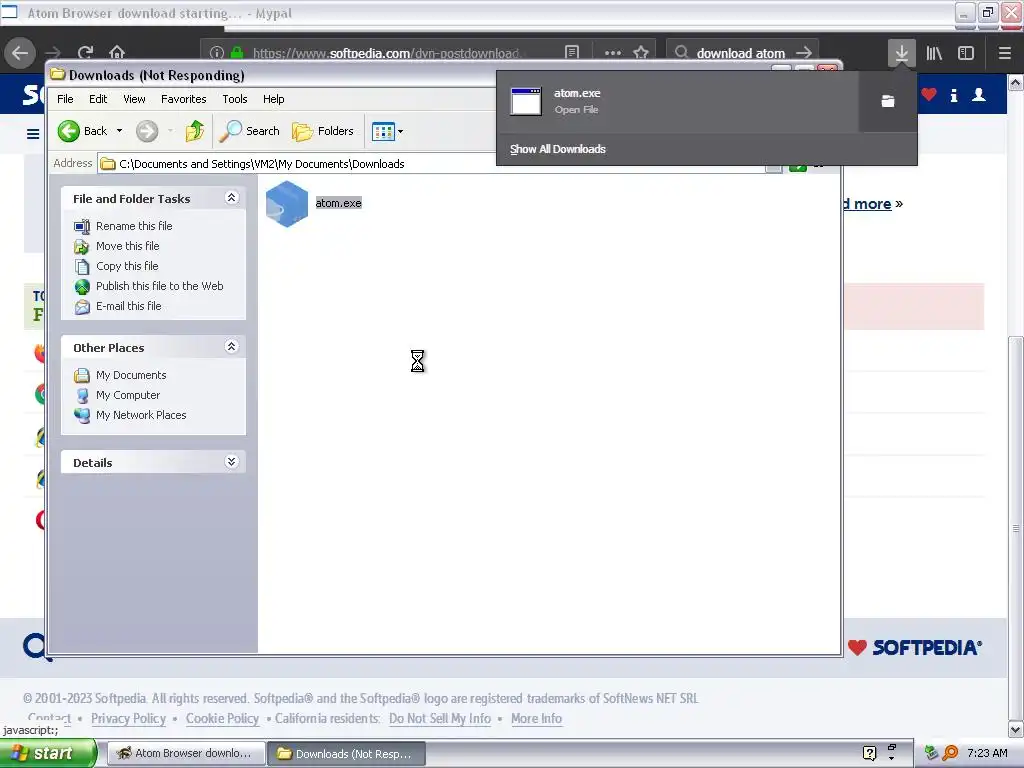Collapse the File and Folder Tasks panel

point(231,197)
